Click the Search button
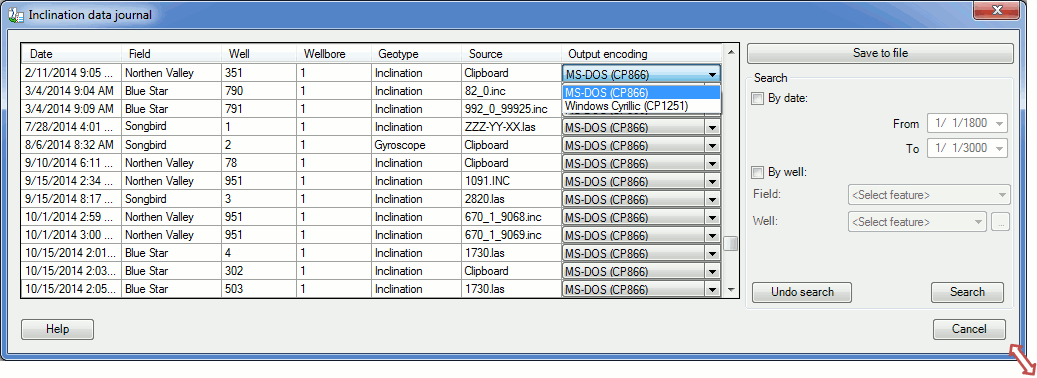This screenshot has width=1037, height=378. pos(967,292)
